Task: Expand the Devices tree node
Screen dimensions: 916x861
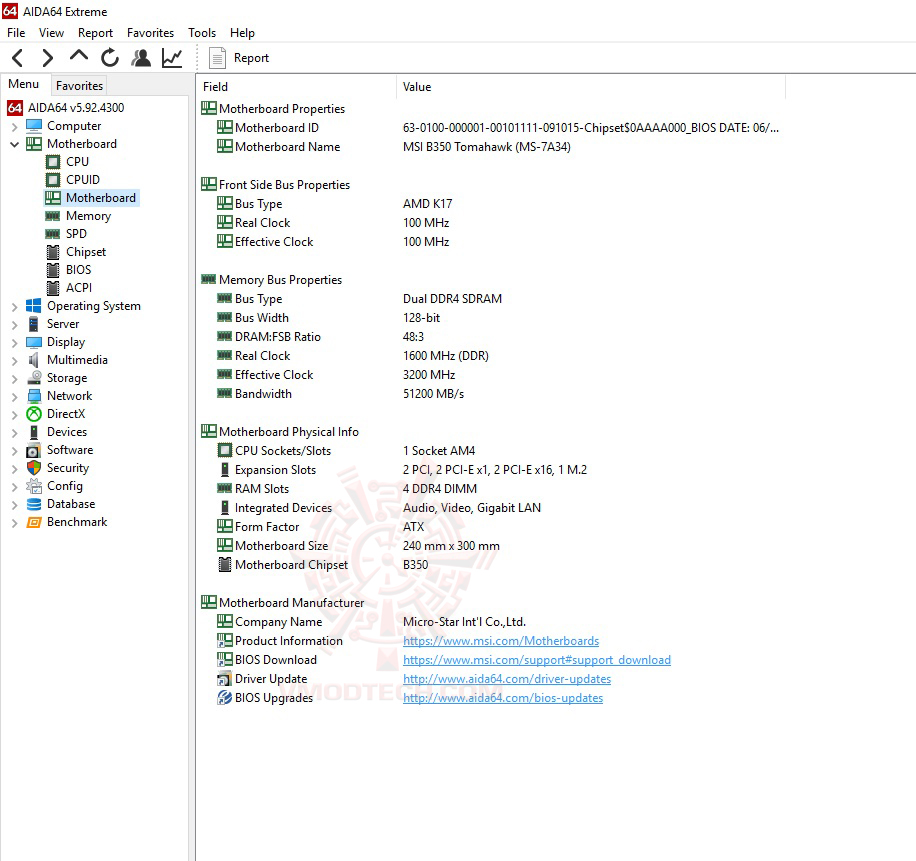Action: point(15,432)
